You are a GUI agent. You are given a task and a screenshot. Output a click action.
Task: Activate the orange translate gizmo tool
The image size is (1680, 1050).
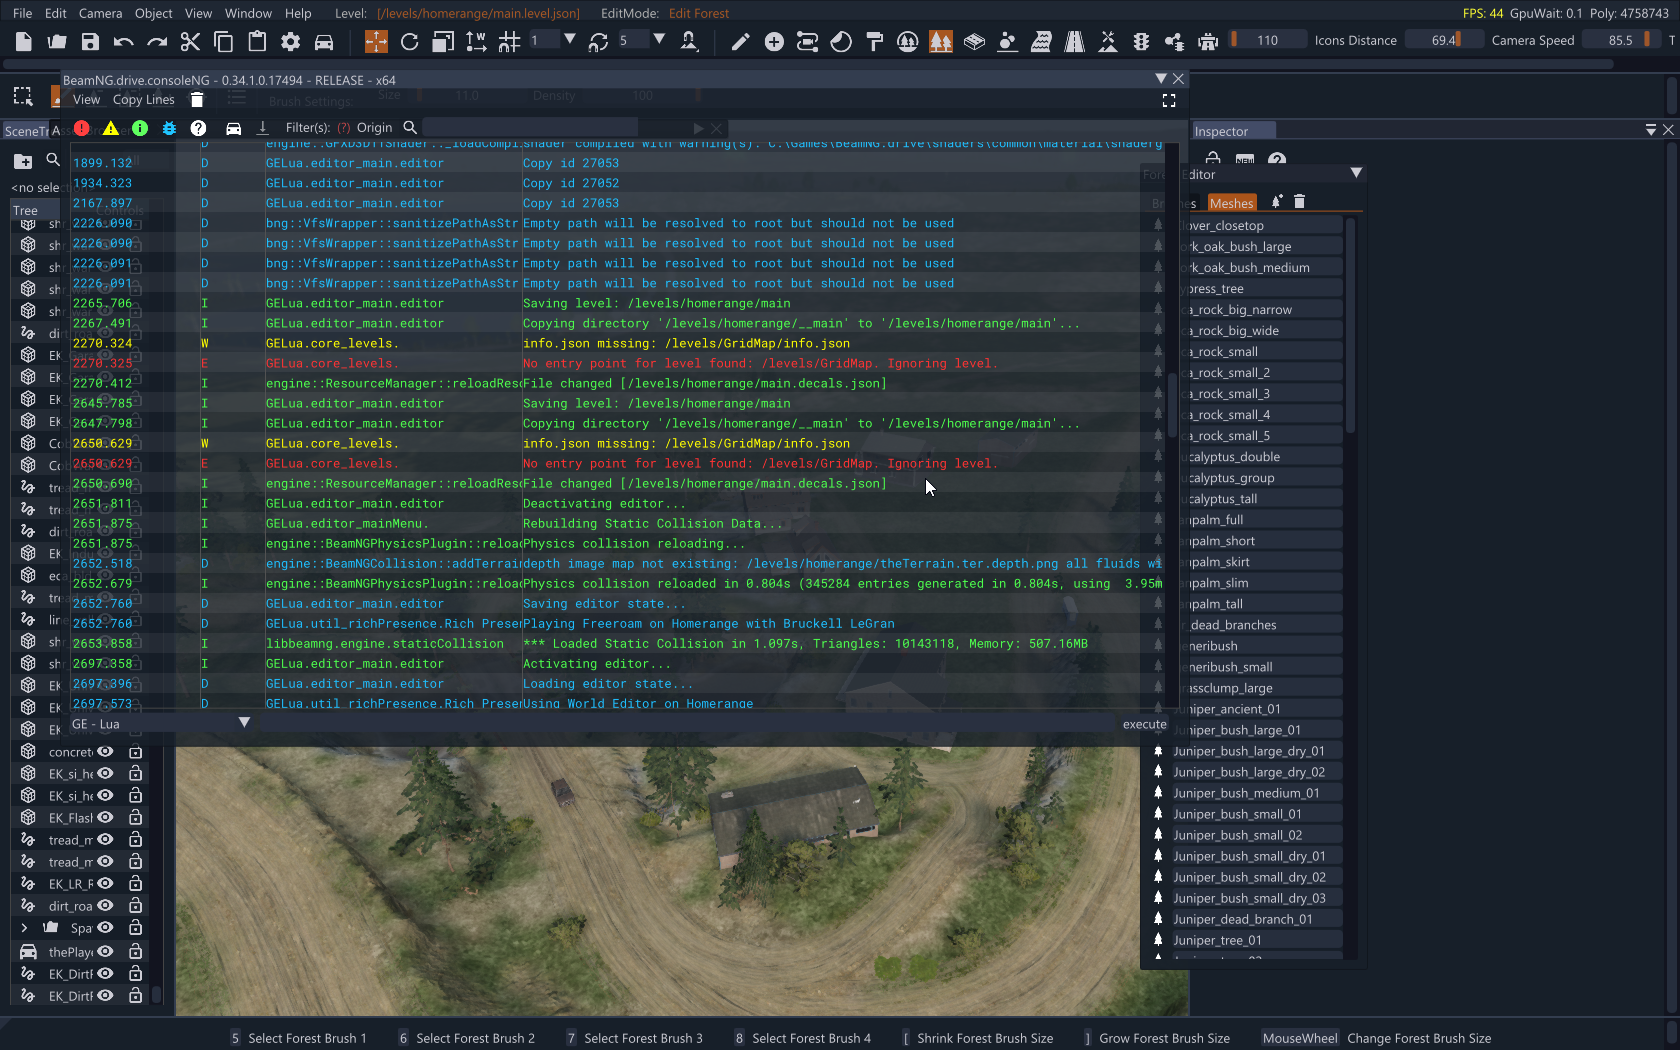coord(376,41)
